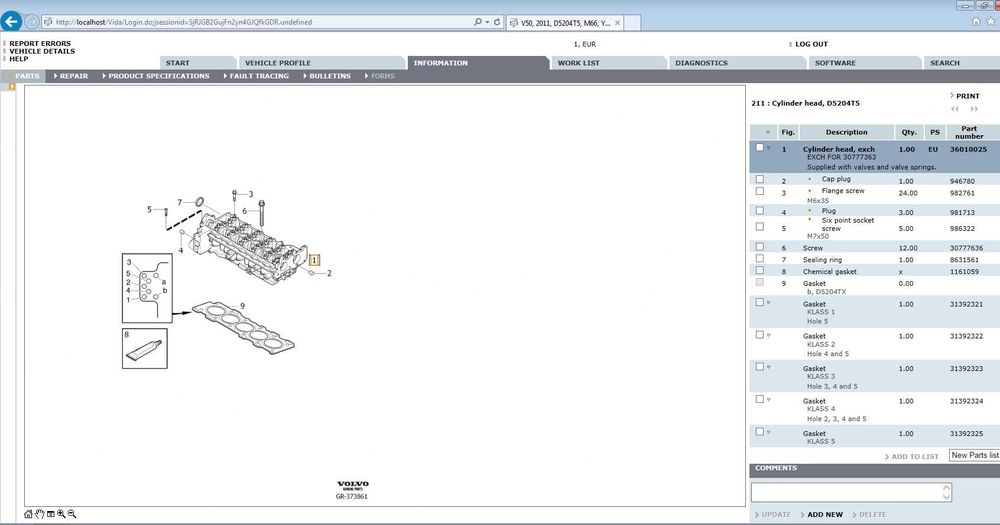Click ADD TO LIST button

click(x=915, y=456)
